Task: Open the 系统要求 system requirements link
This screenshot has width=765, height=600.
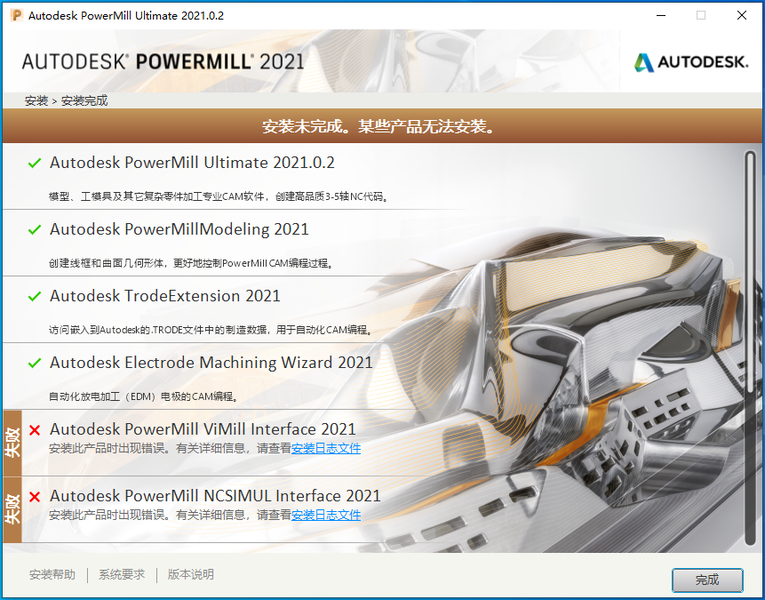Action: click(122, 575)
